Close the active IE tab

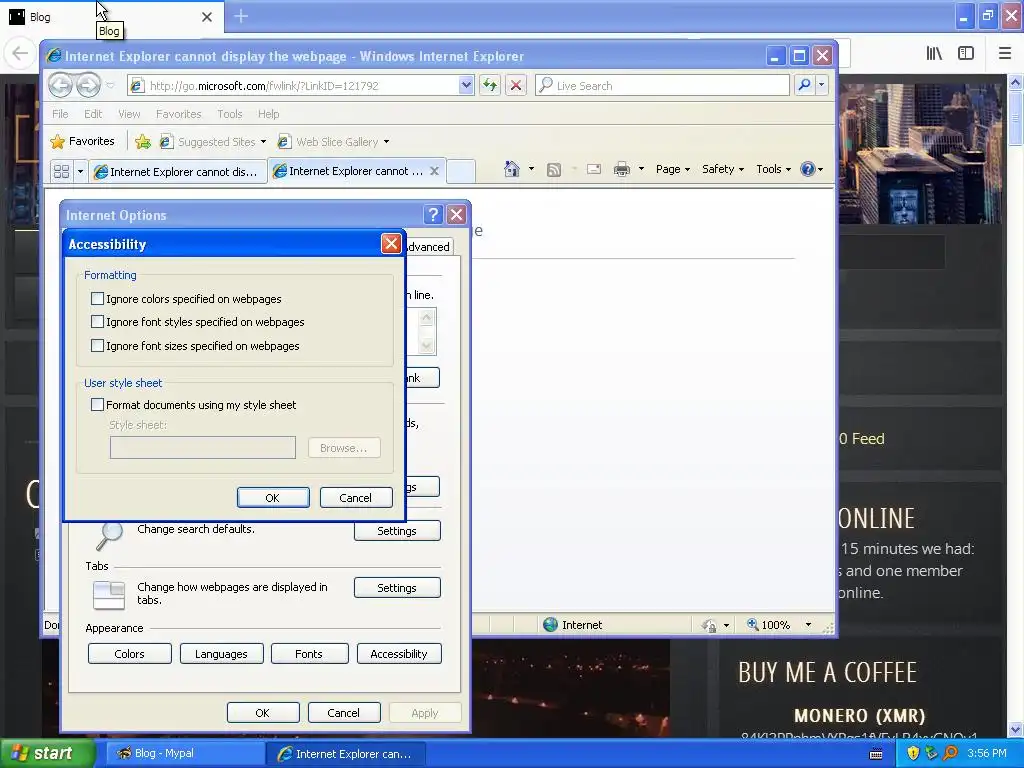pos(434,170)
